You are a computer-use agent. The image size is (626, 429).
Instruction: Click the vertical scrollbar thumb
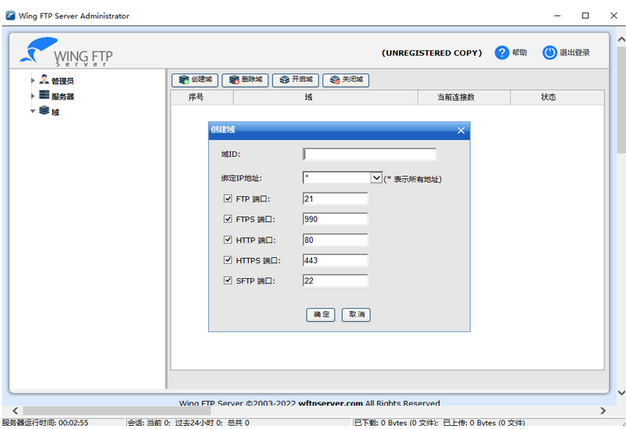(621, 99)
